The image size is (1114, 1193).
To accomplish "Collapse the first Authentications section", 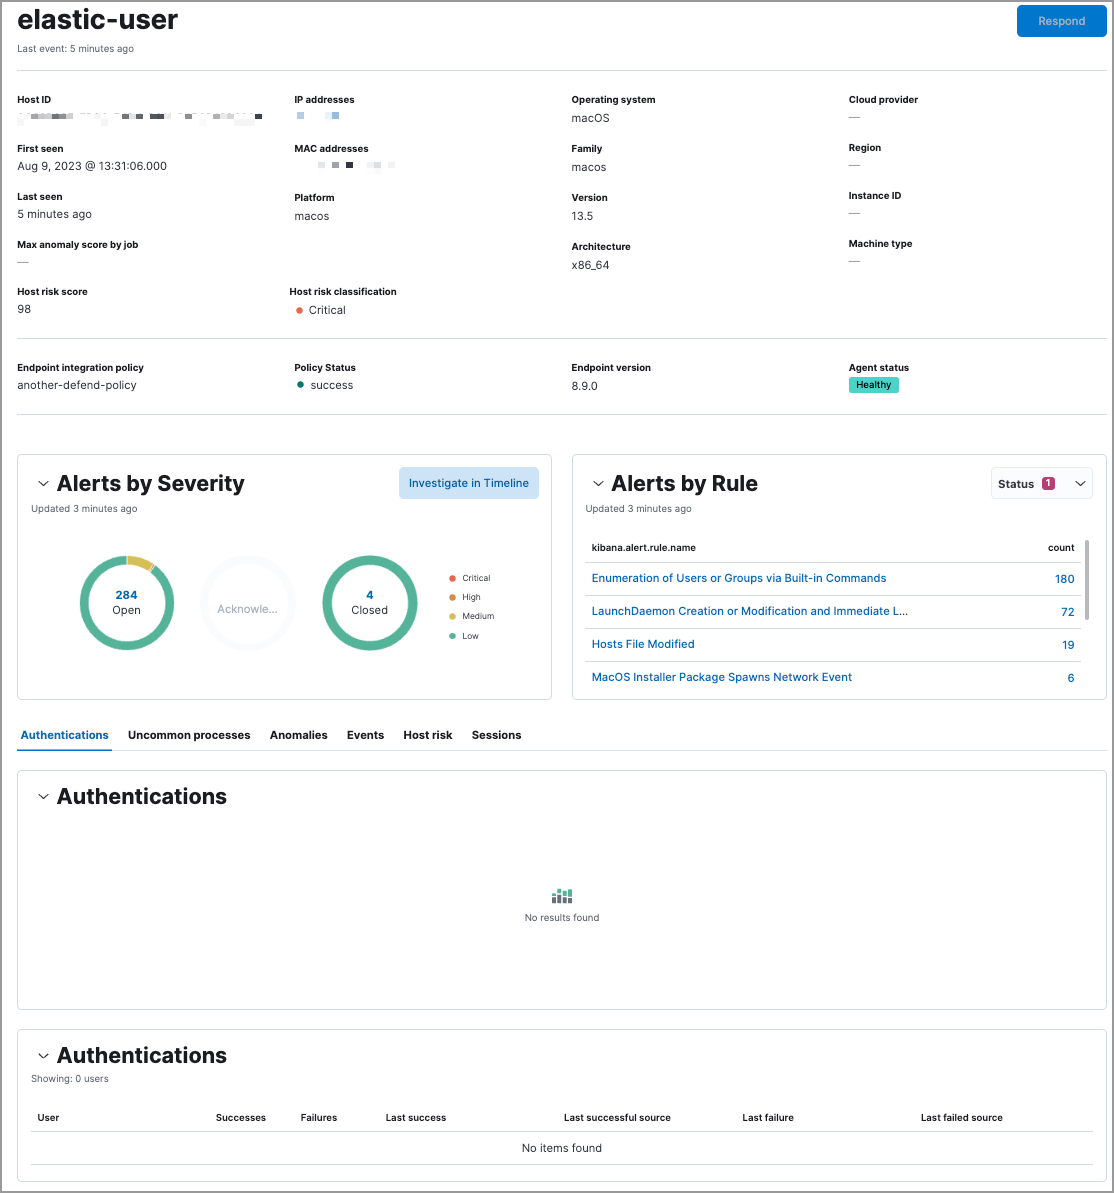I will 43,796.
